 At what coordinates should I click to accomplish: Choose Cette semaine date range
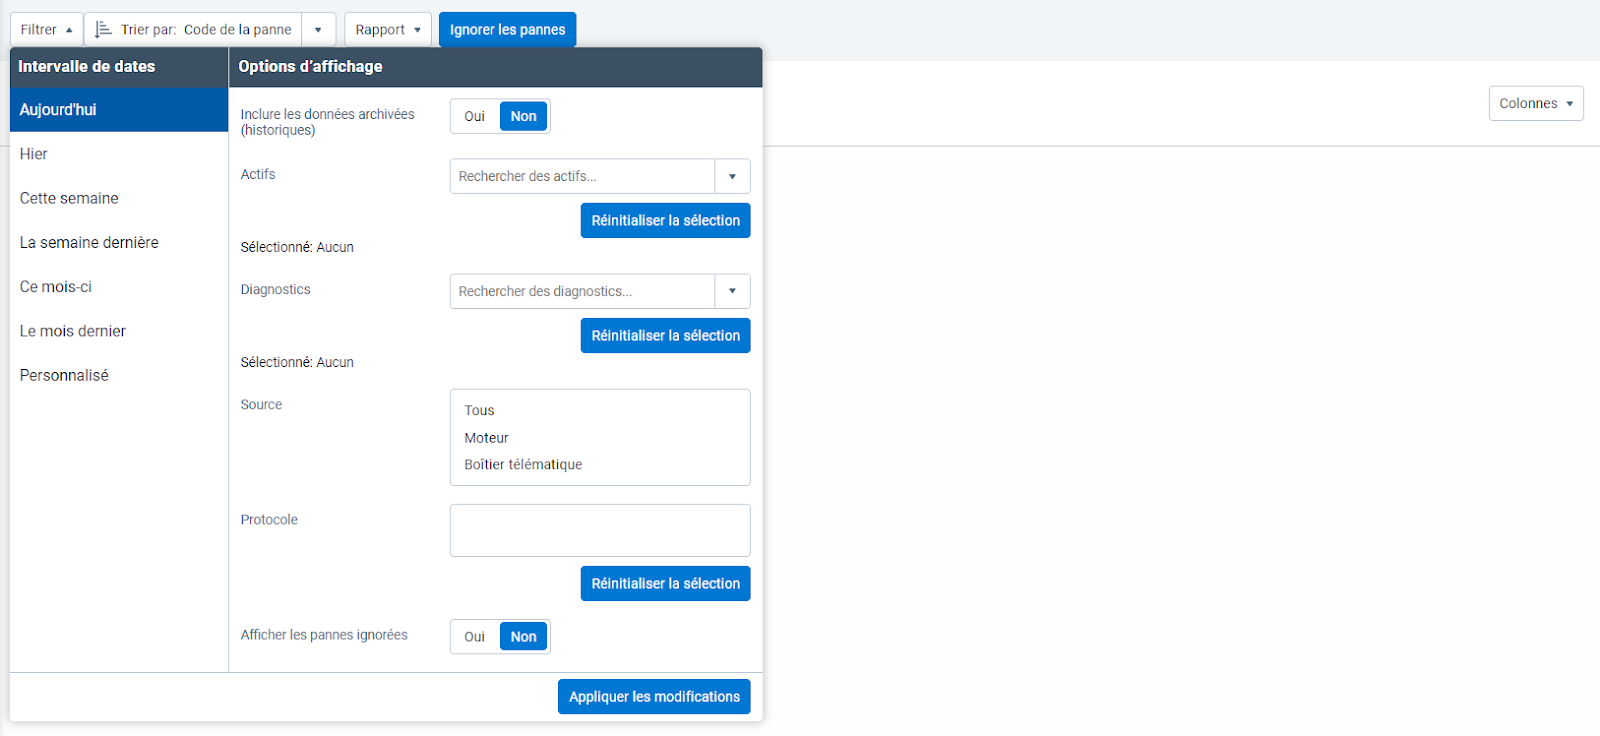[119, 198]
